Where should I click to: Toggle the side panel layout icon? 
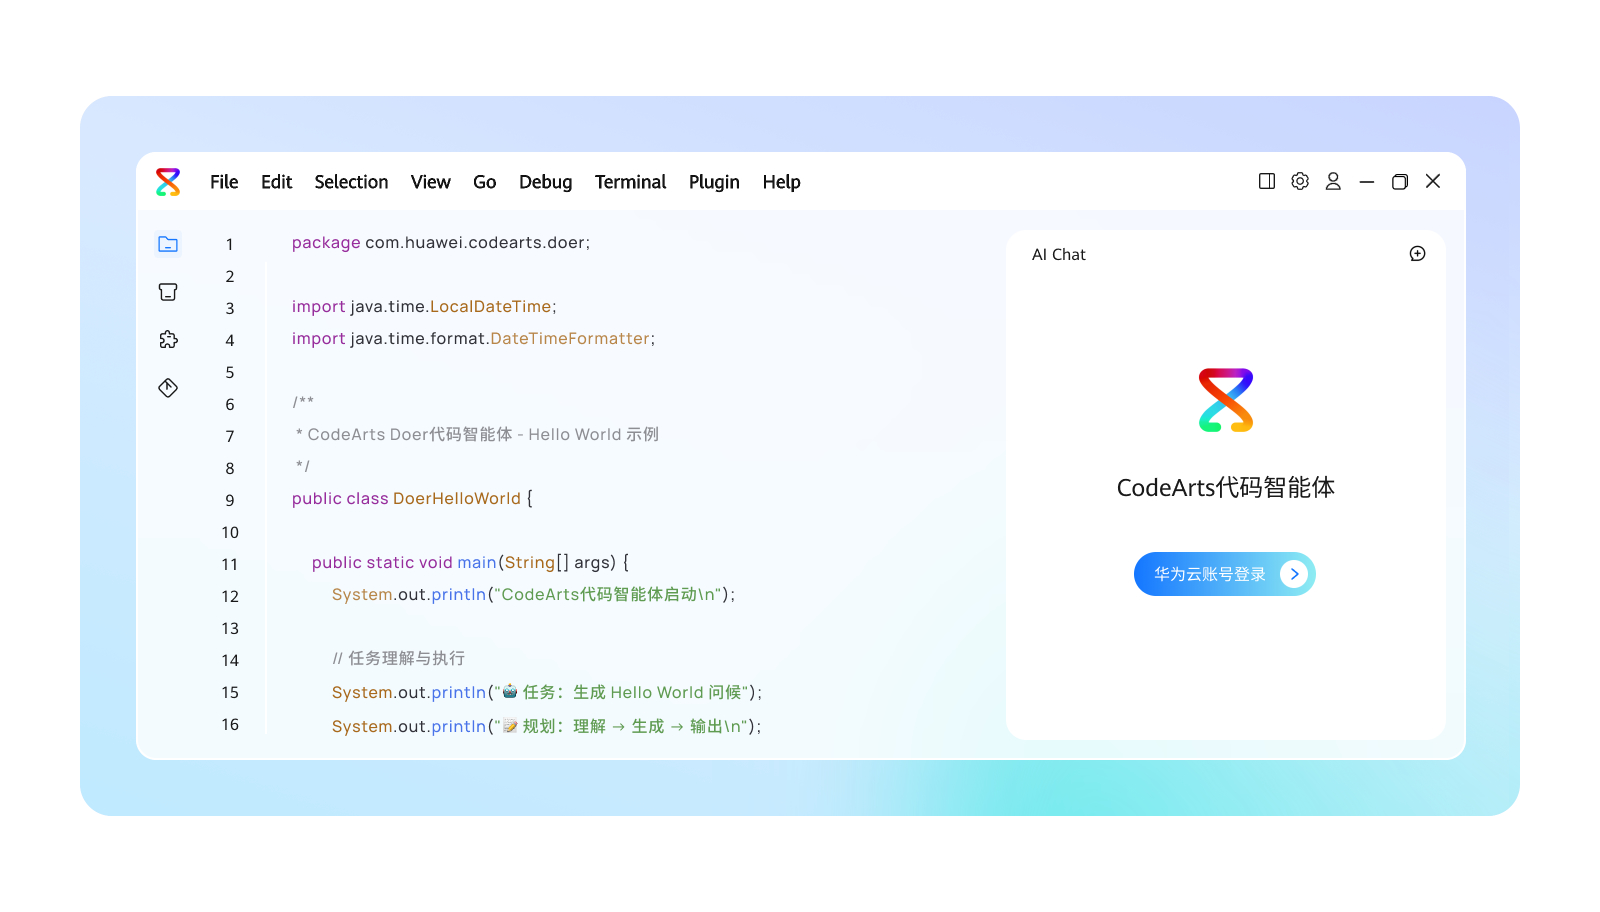[x=1267, y=181]
